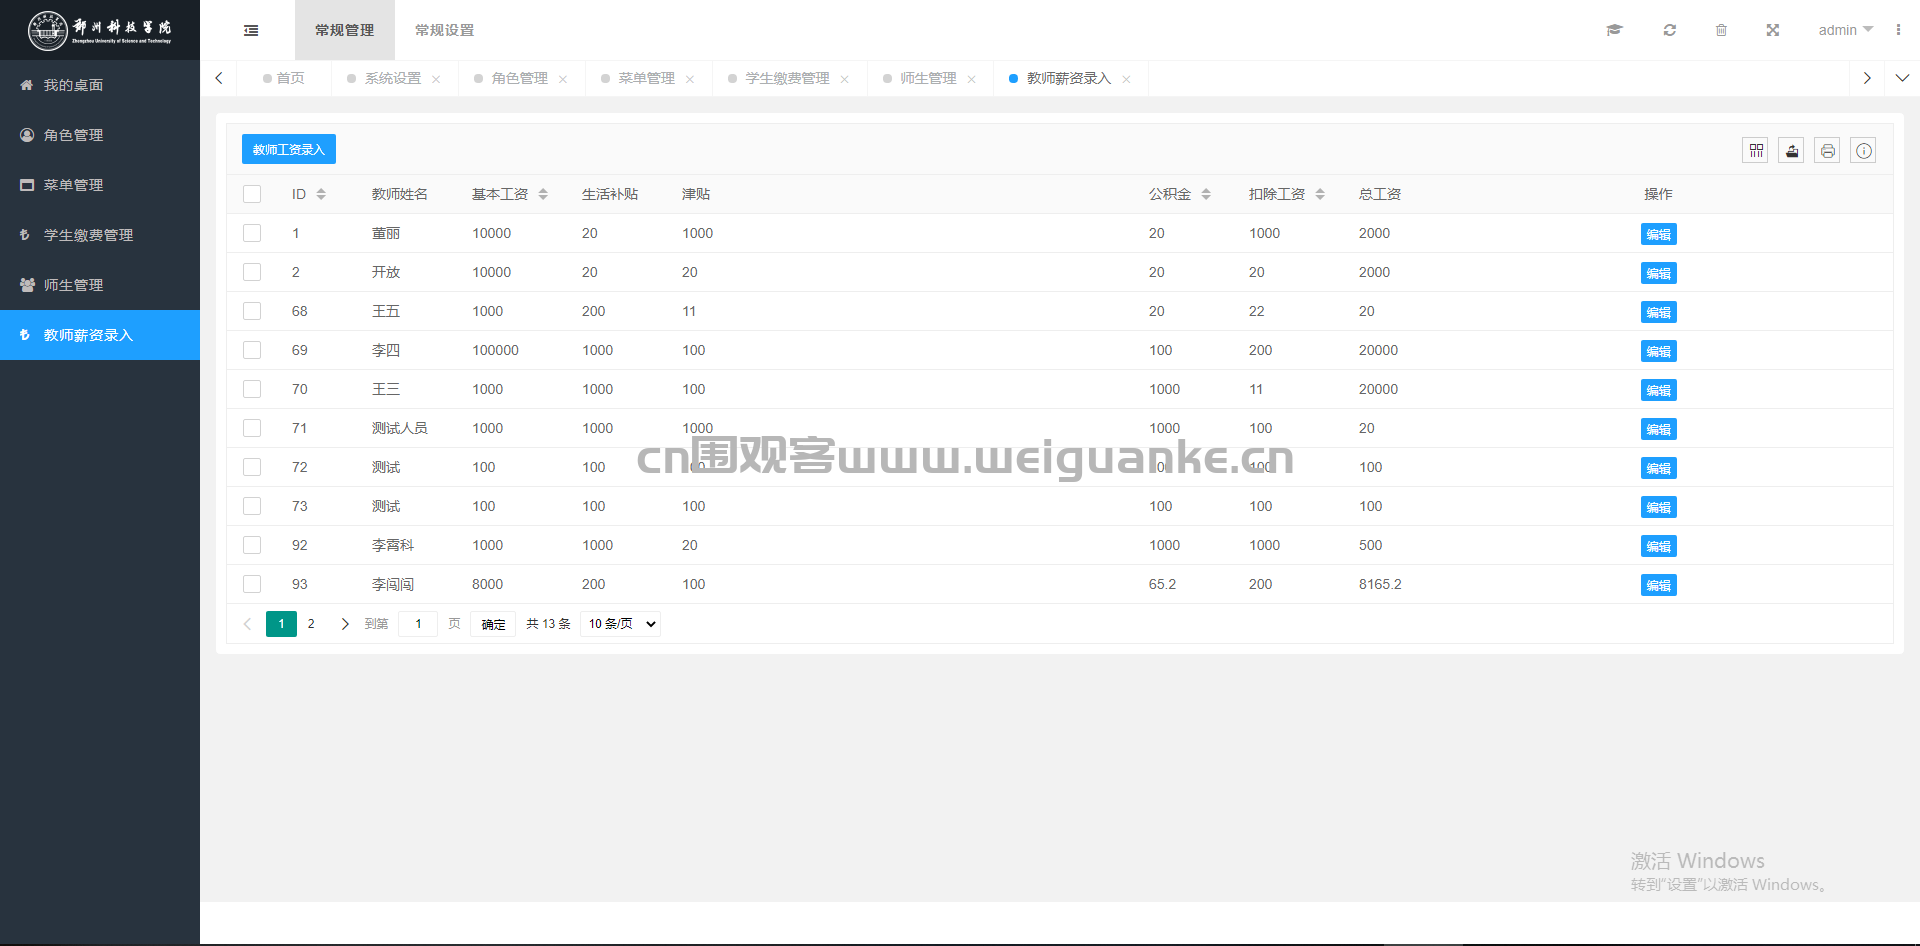Open 菜单管理 in sidebar
Viewport: 1920px width, 946px height.
100,185
